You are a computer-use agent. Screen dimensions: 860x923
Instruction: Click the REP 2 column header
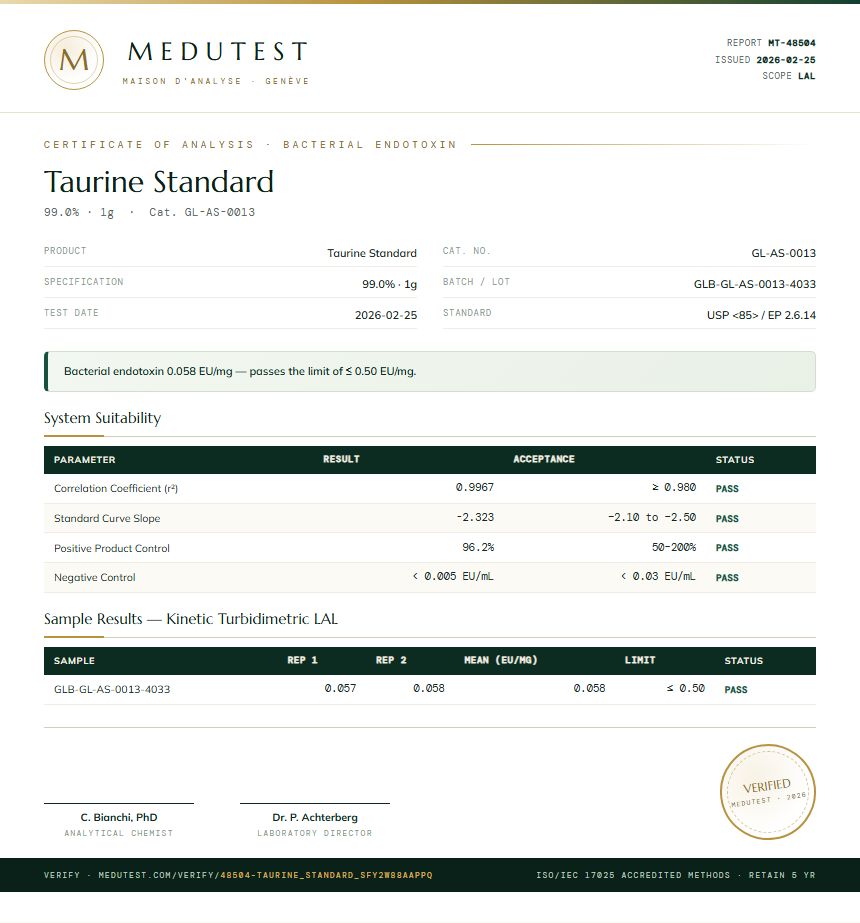391,660
